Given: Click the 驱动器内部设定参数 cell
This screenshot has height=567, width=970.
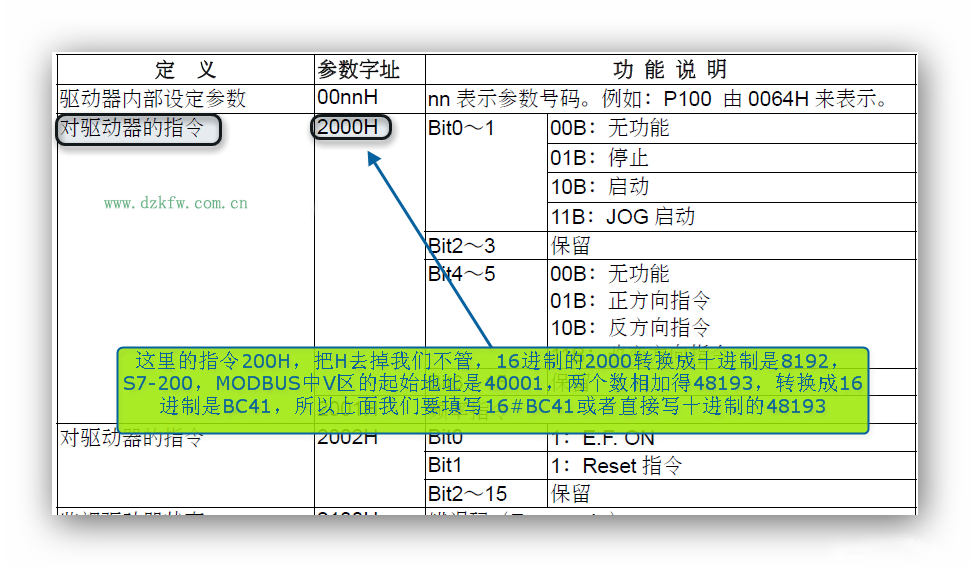Looking at the screenshot, I should tap(153, 99).
